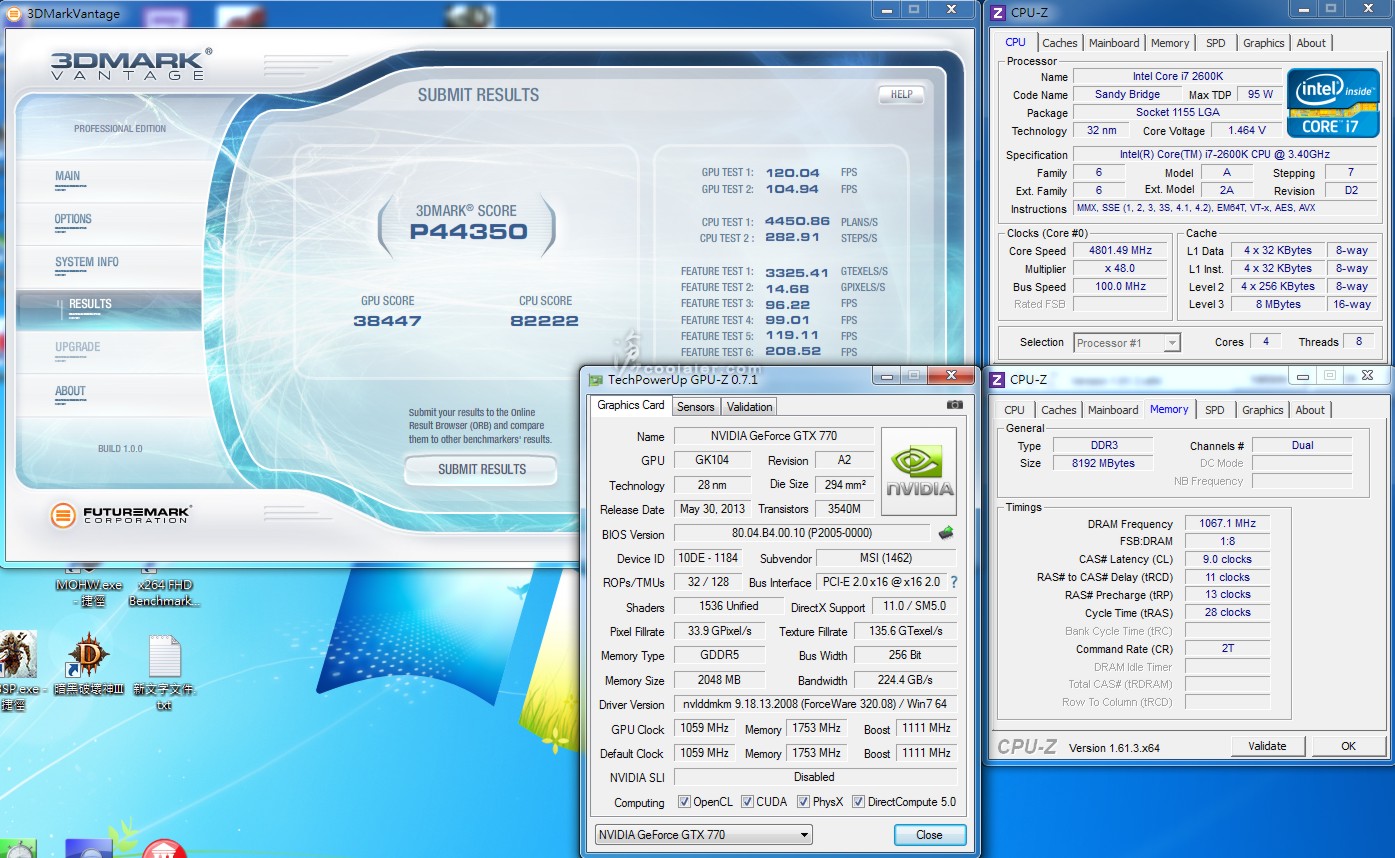
Task: Click the Core Voltage 1.464 V value
Action: point(1247,131)
